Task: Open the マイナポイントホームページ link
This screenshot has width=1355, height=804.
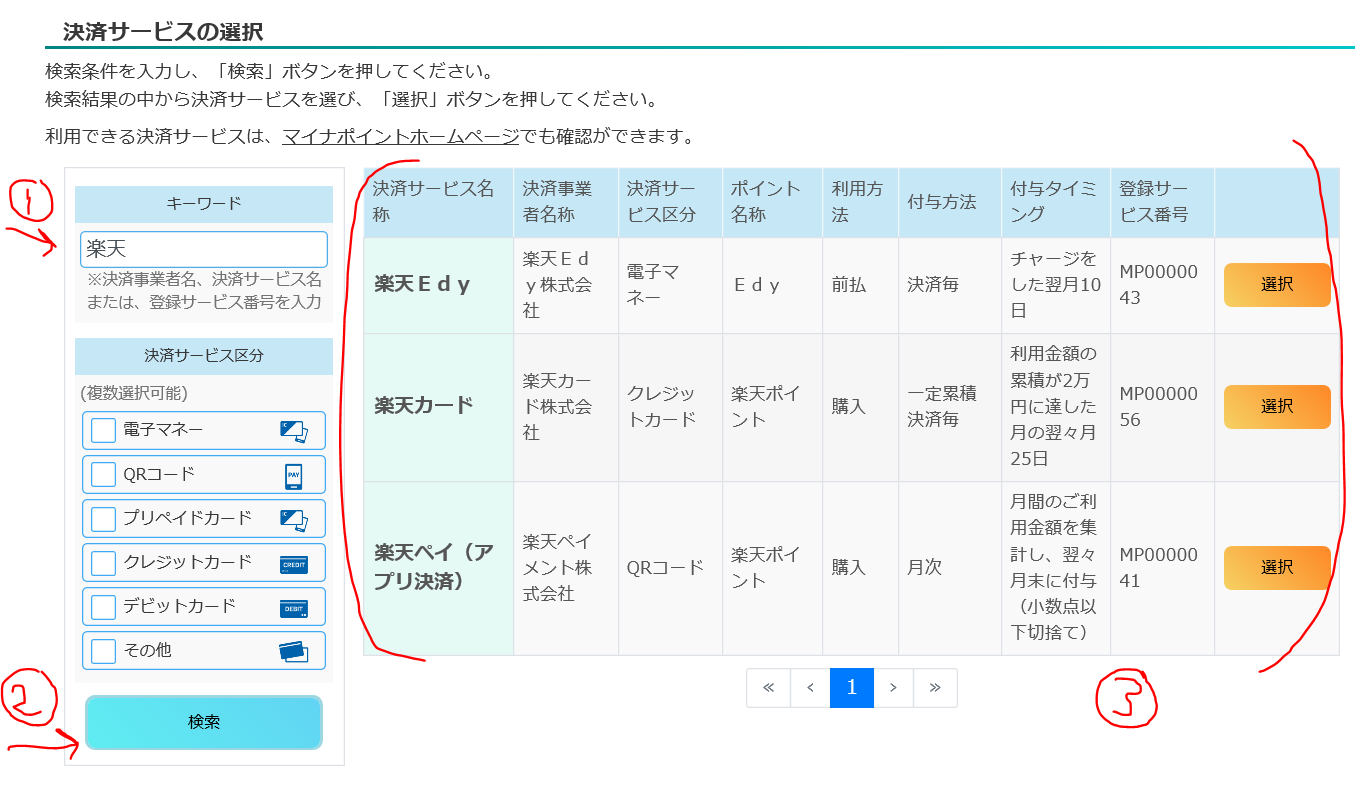Action: point(401,136)
